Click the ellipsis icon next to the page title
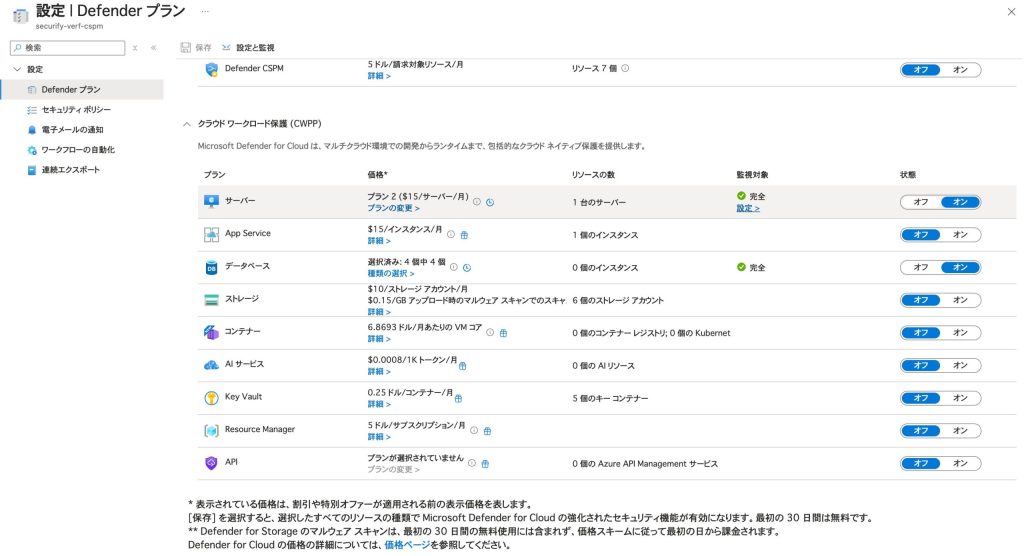Screen dimensions: 1024x556 pos(205,11)
